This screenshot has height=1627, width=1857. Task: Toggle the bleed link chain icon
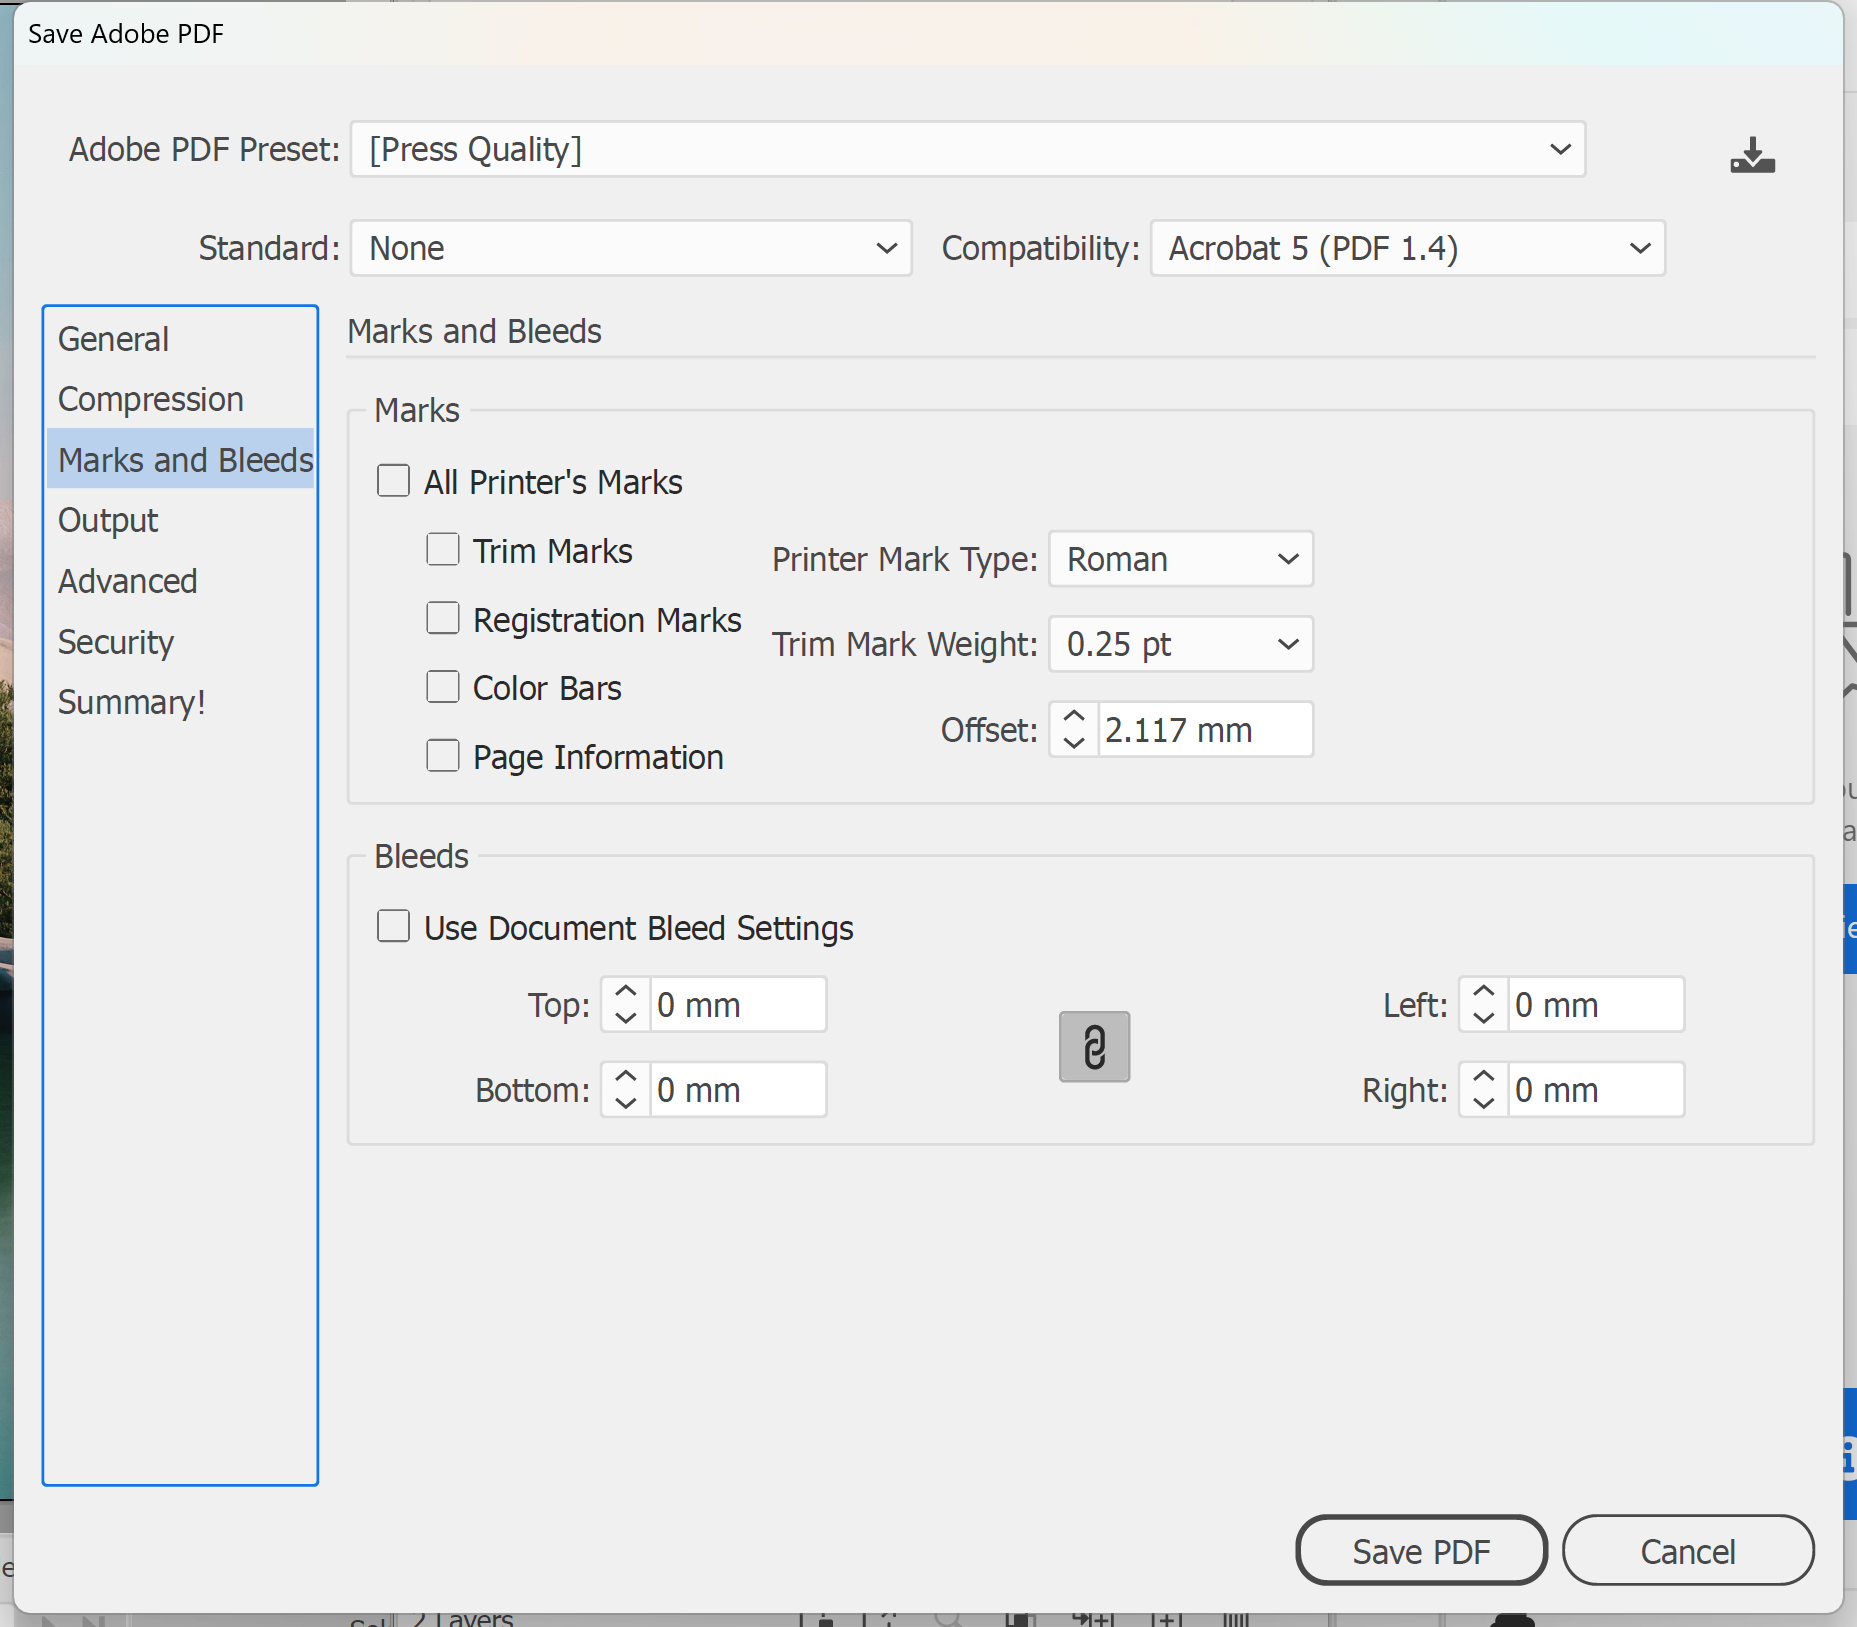point(1094,1047)
